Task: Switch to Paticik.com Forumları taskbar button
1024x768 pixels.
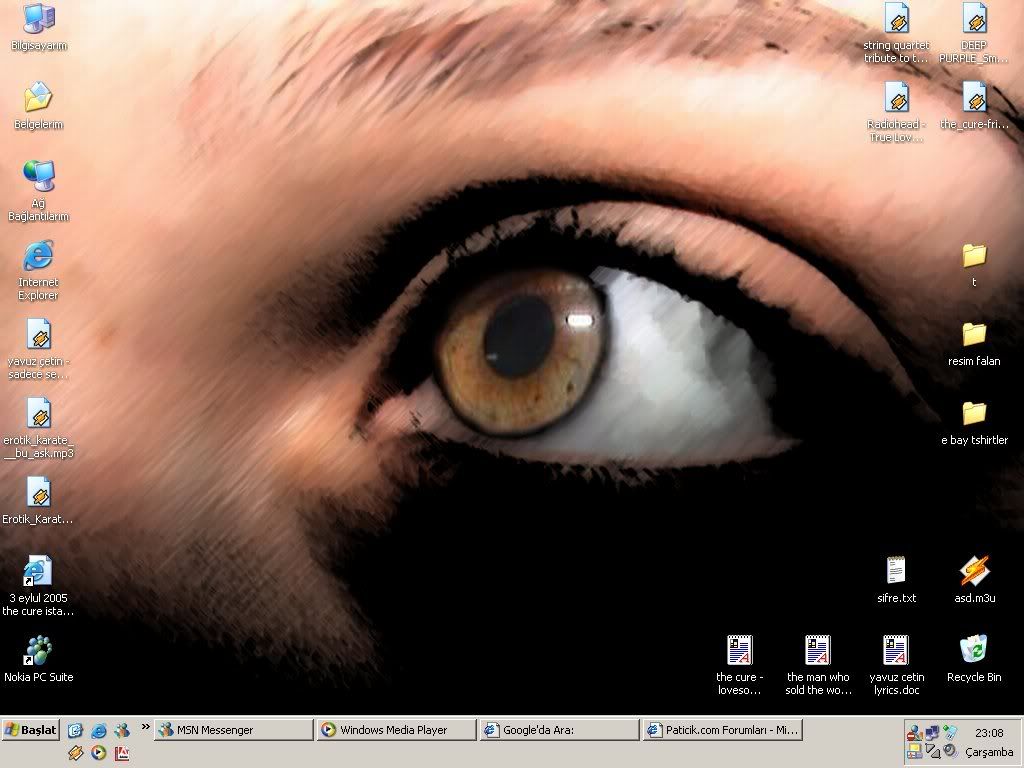Action: pyautogui.click(x=722, y=729)
